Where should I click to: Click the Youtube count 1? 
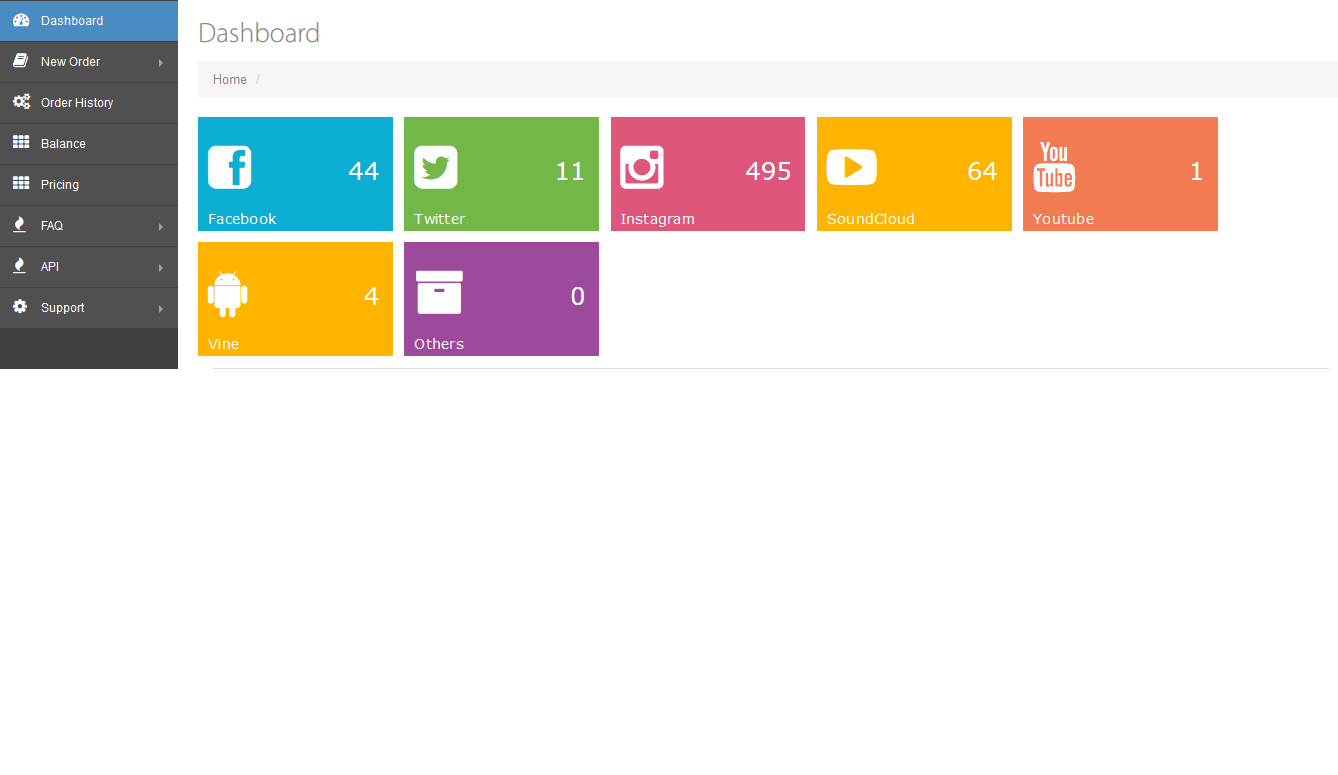point(1196,172)
